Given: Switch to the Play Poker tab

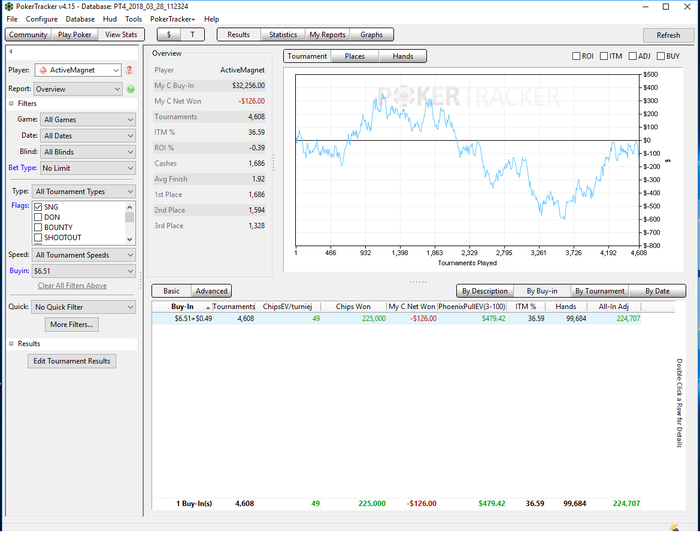Looking at the screenshot, I should [x=74, y=34].
